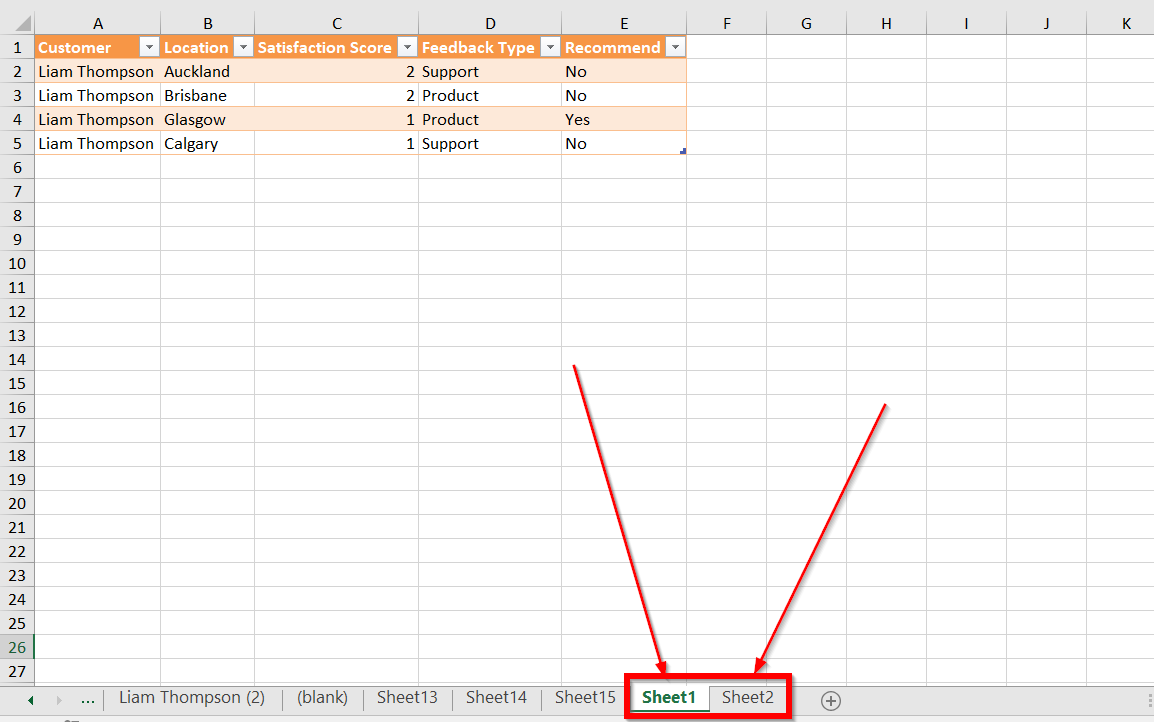Select the cell containing Brisbane

(x=208, y=96)
